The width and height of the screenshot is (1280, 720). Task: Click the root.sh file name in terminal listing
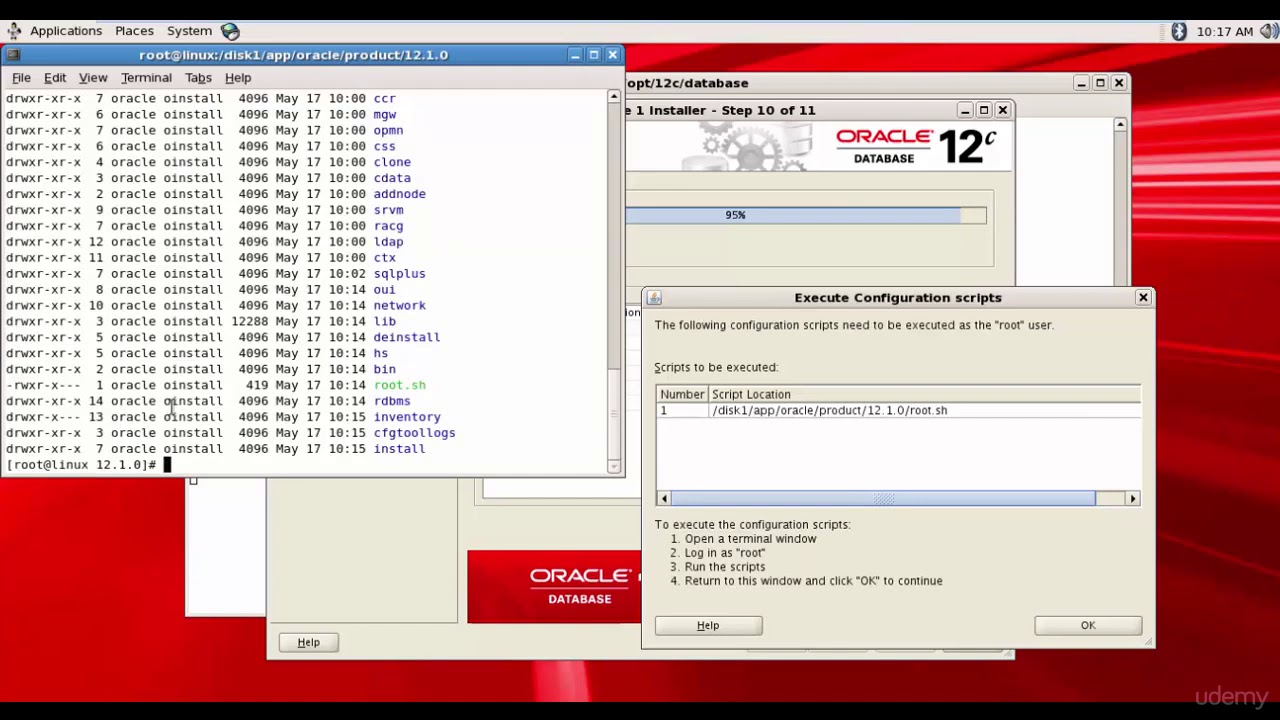click(399, 385)
